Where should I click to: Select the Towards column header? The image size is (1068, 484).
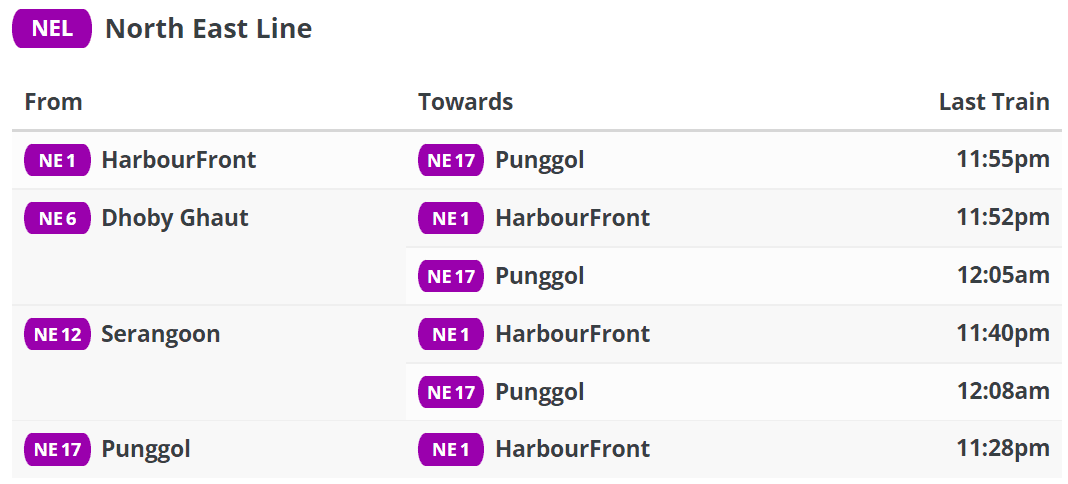pyautogui.click(x=465, y=102)
